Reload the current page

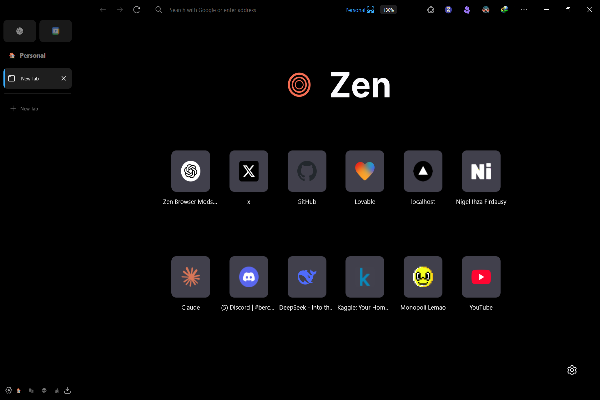coord(137,10)
